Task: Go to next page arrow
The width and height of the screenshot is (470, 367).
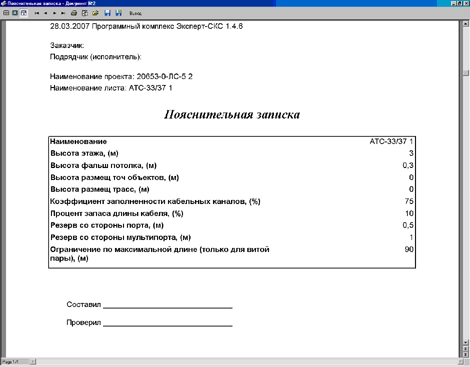Action: 54,13
